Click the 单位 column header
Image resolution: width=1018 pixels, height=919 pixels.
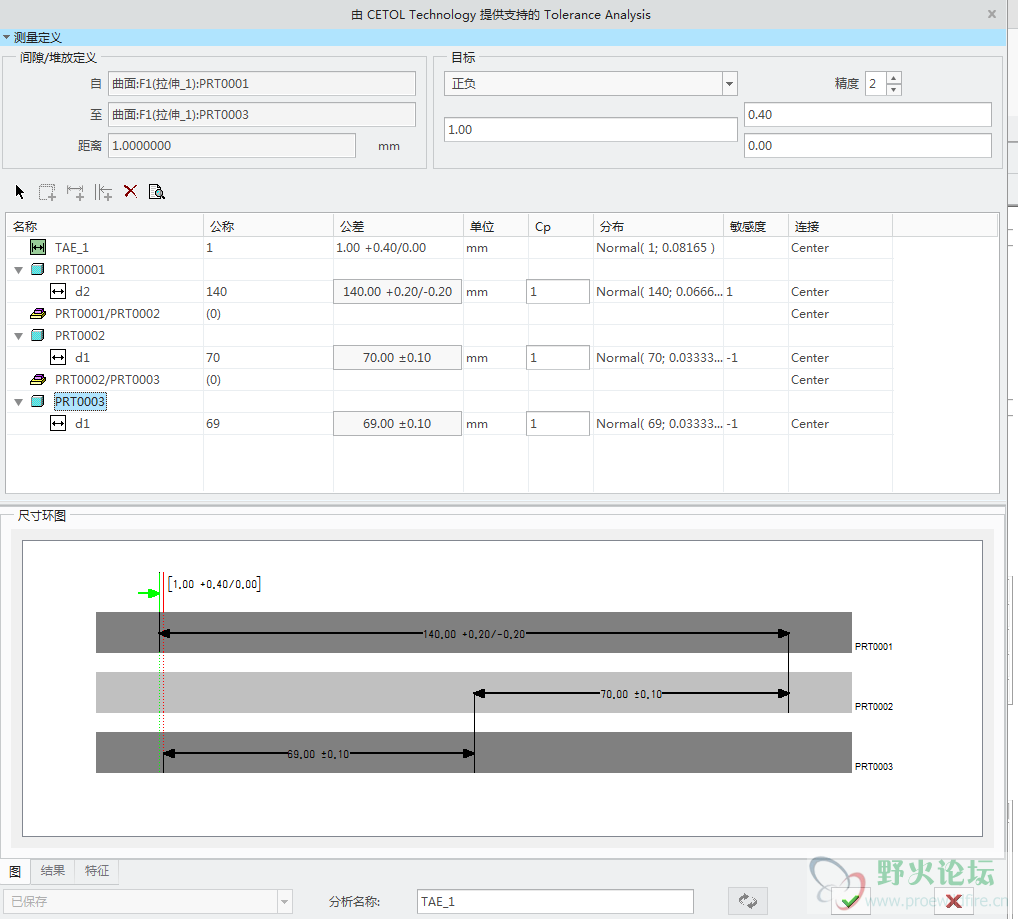click(495, 226)
